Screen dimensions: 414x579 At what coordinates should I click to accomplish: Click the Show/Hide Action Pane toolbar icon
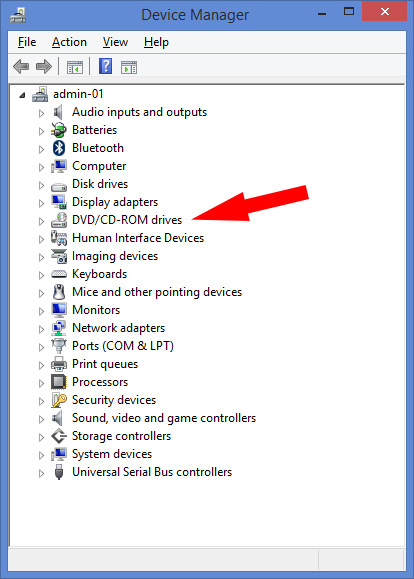coord(129,68)
